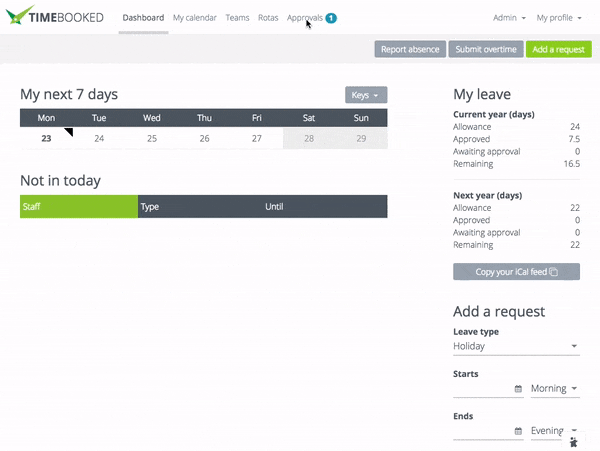Screen dimensions: 600x451
Task: Go to My calendar tab
Action: (193, 18)
